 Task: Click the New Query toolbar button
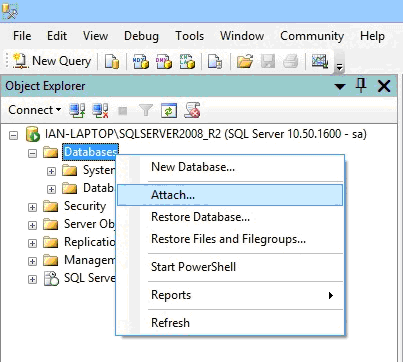click(52, 61)
